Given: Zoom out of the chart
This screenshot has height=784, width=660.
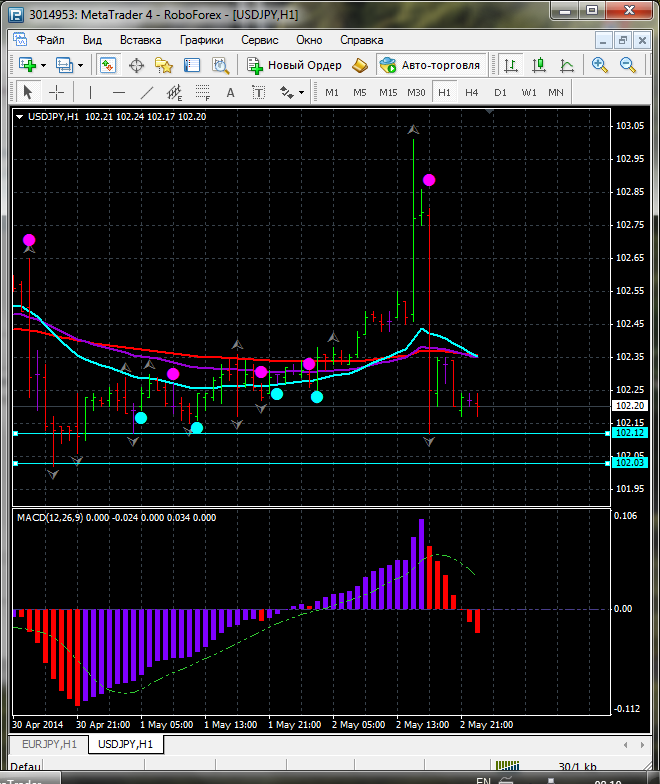Looking at the screenshot, I should (629, 65).
